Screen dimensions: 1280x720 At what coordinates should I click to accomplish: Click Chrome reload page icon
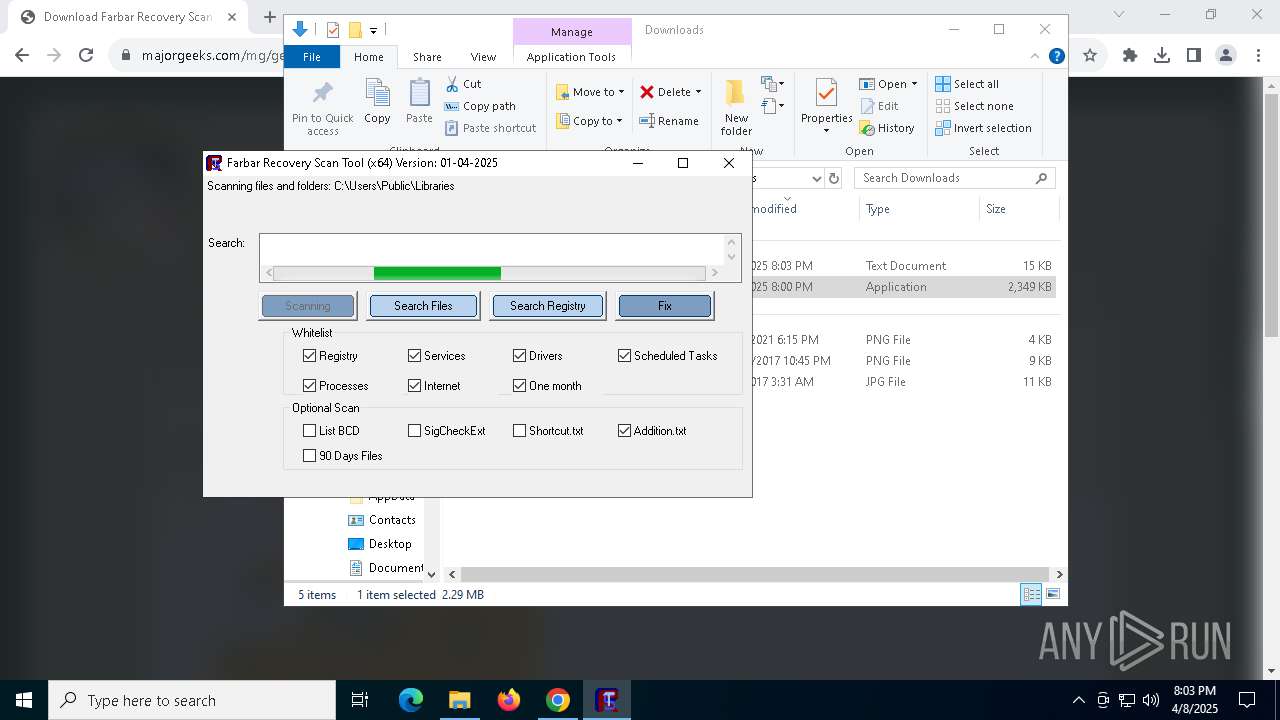[86, 56]
